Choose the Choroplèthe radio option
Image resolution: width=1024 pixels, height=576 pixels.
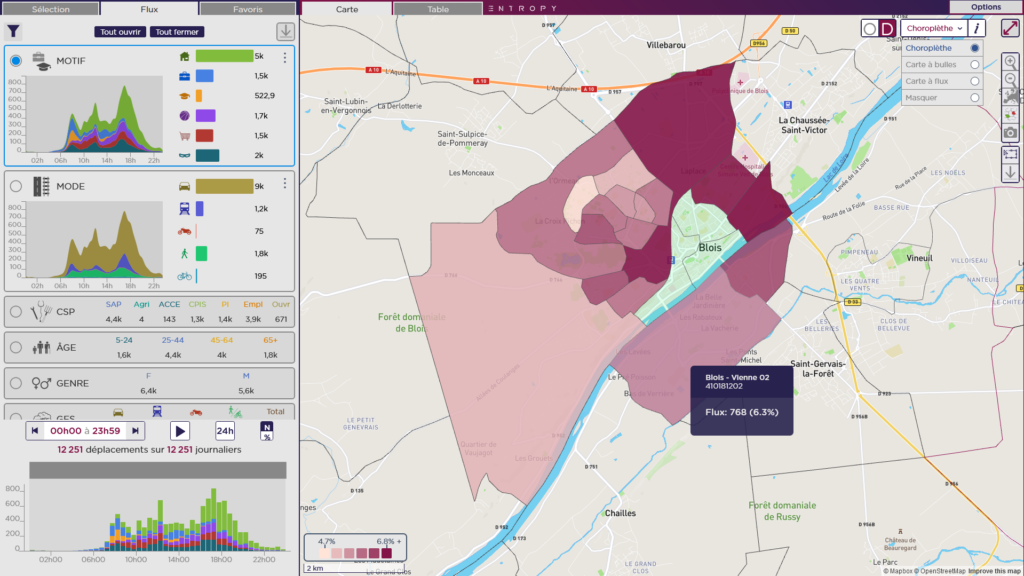coord(974,48)
